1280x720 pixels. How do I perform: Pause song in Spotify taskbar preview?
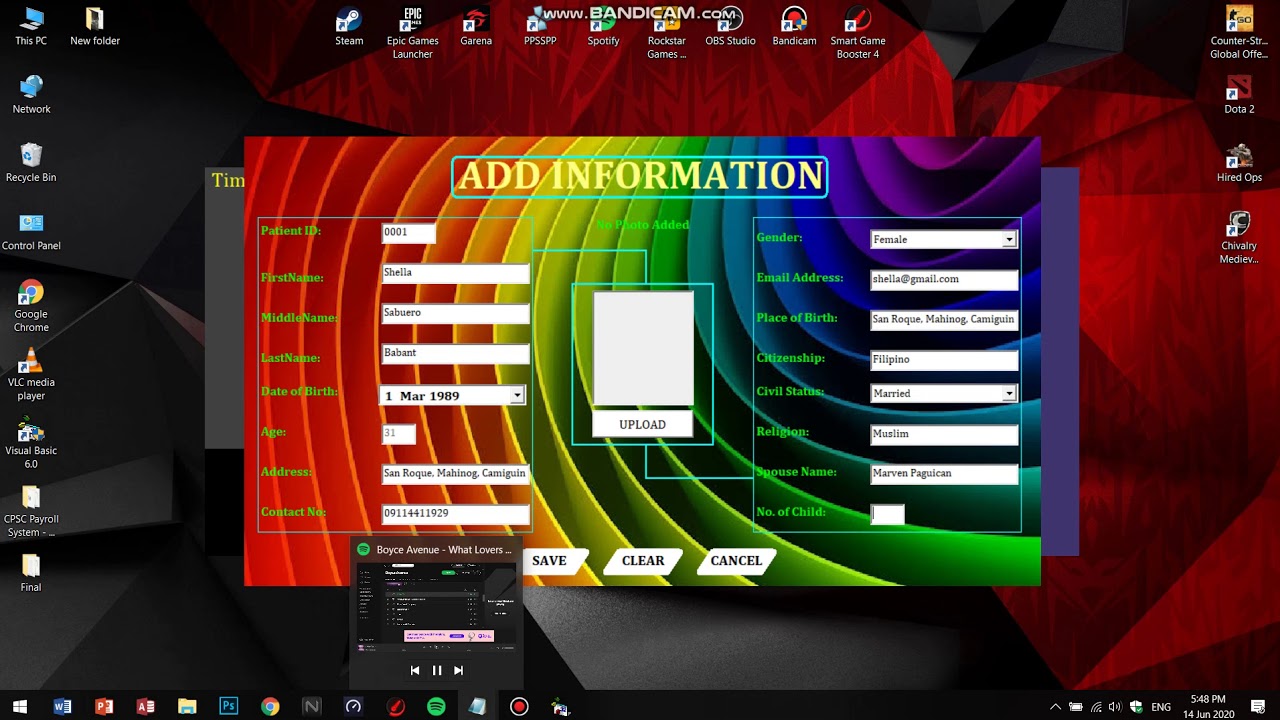[x=436, y=670]
